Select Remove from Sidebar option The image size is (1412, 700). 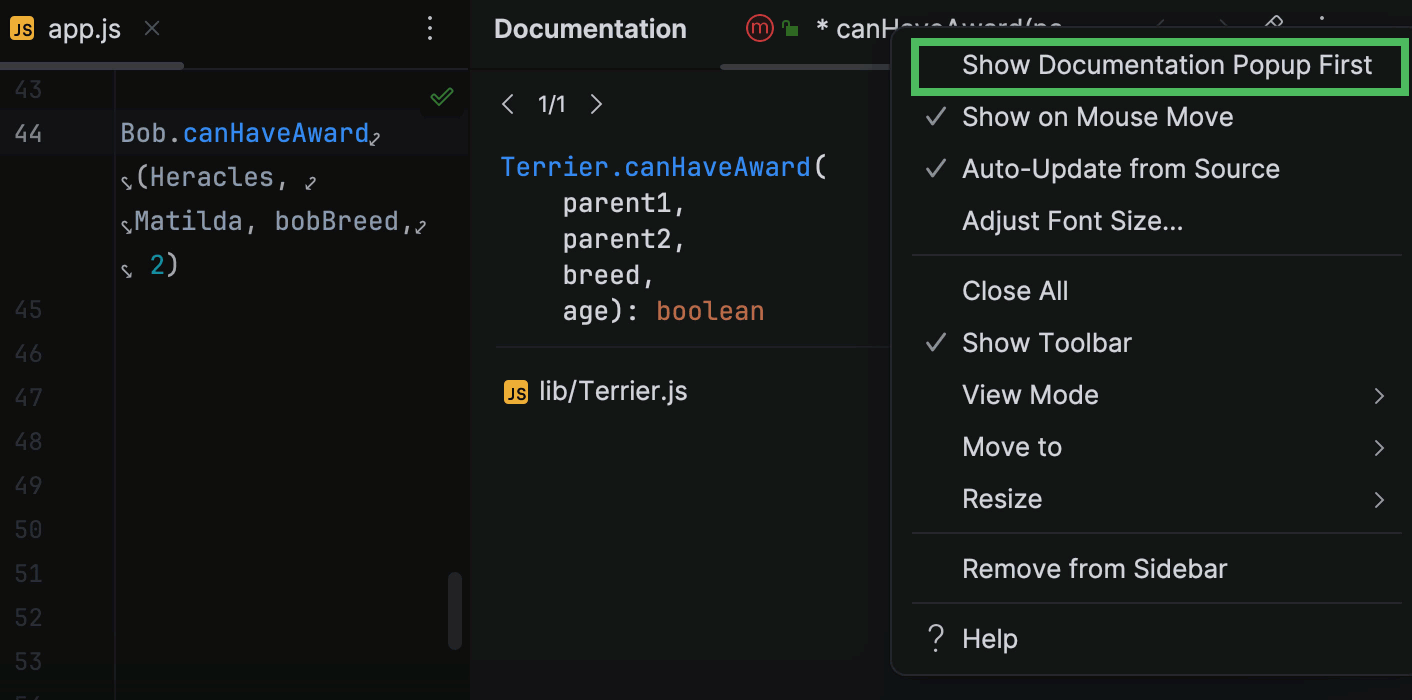click(1094, 569)
